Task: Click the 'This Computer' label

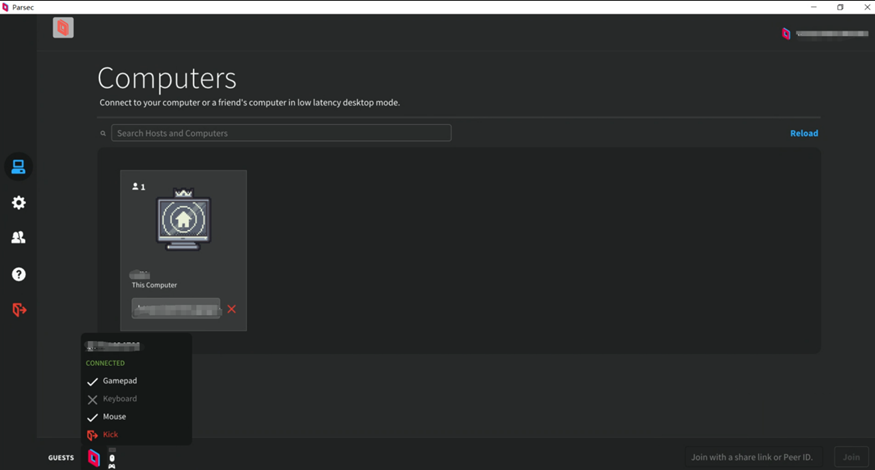Action: (x=154, y=285)
